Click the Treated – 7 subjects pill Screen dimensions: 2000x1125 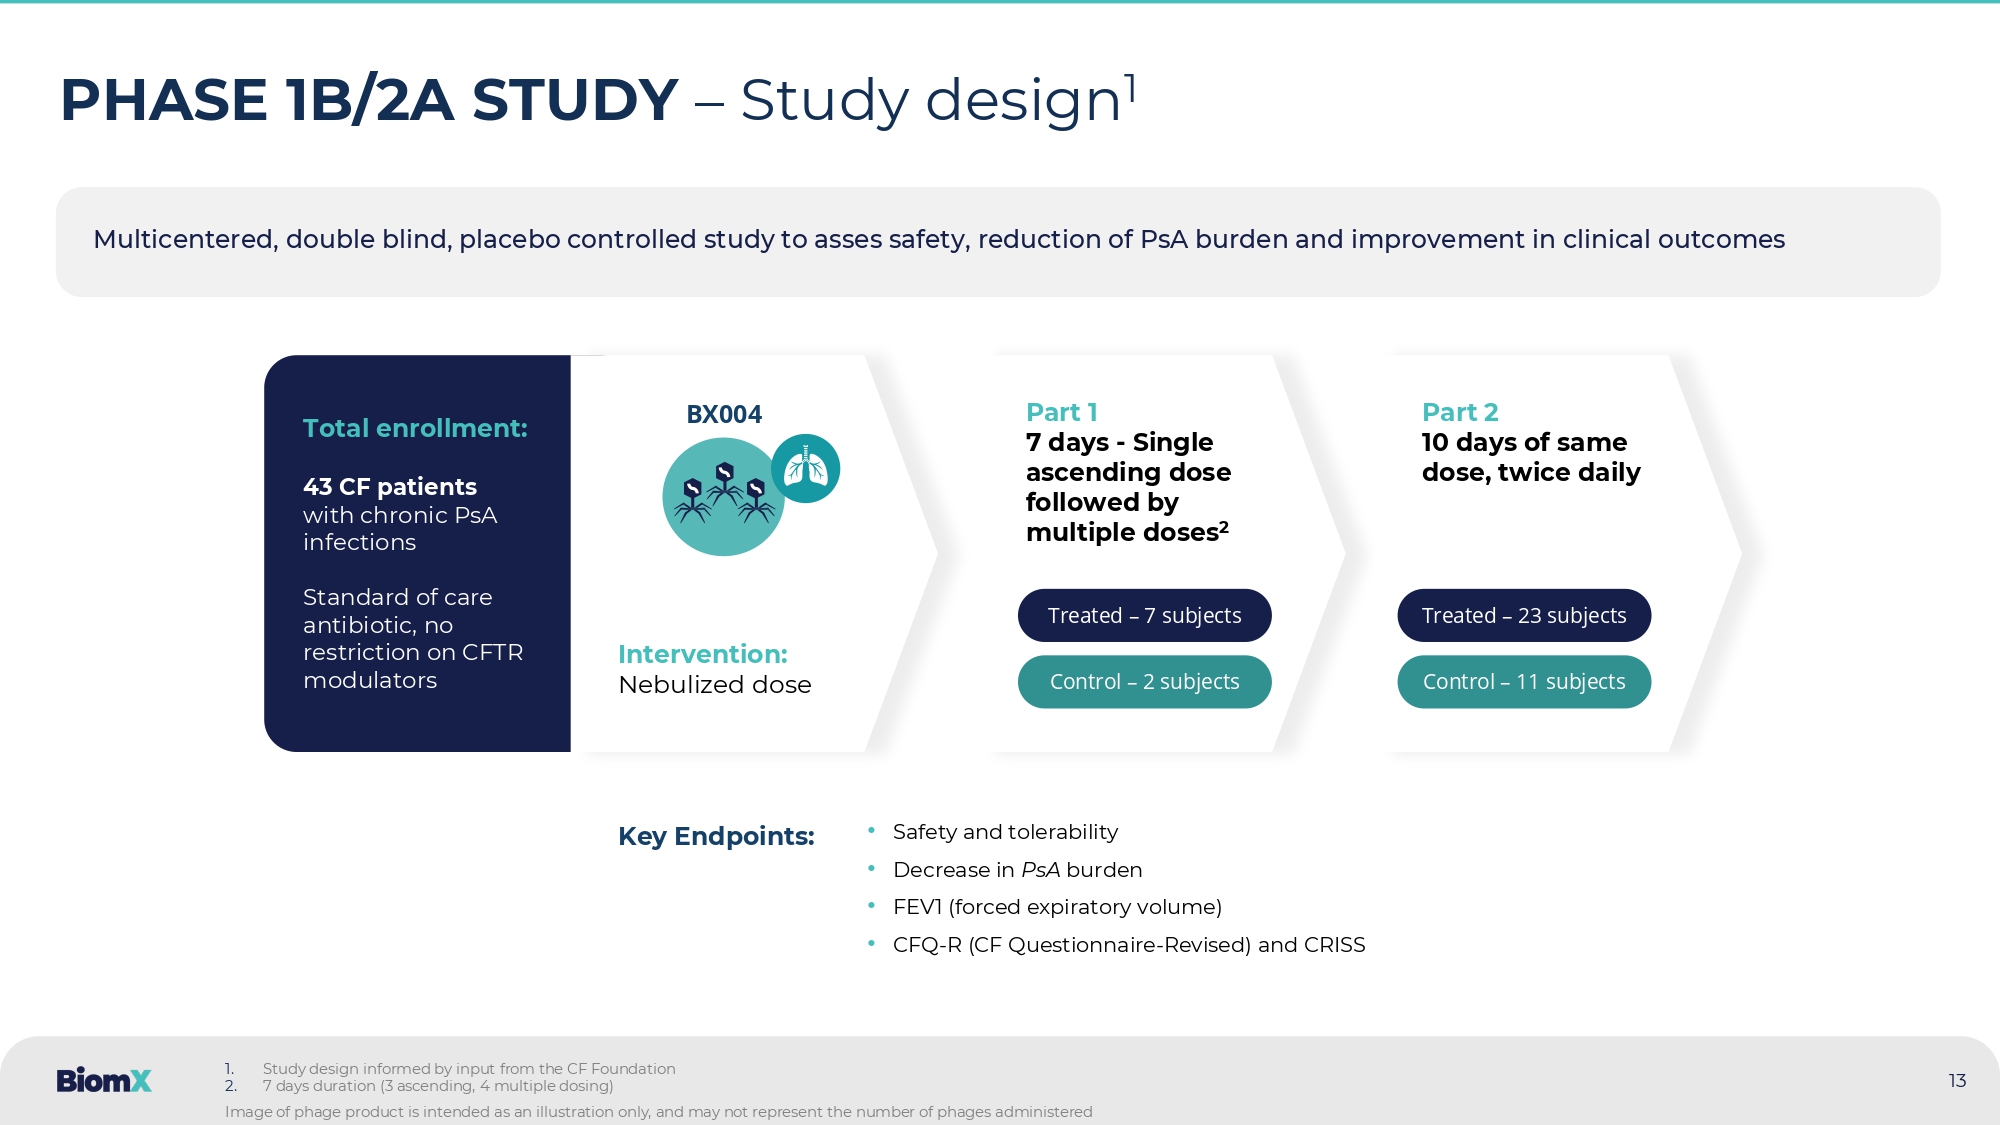pyautogui.click(x=1144, y=615)
